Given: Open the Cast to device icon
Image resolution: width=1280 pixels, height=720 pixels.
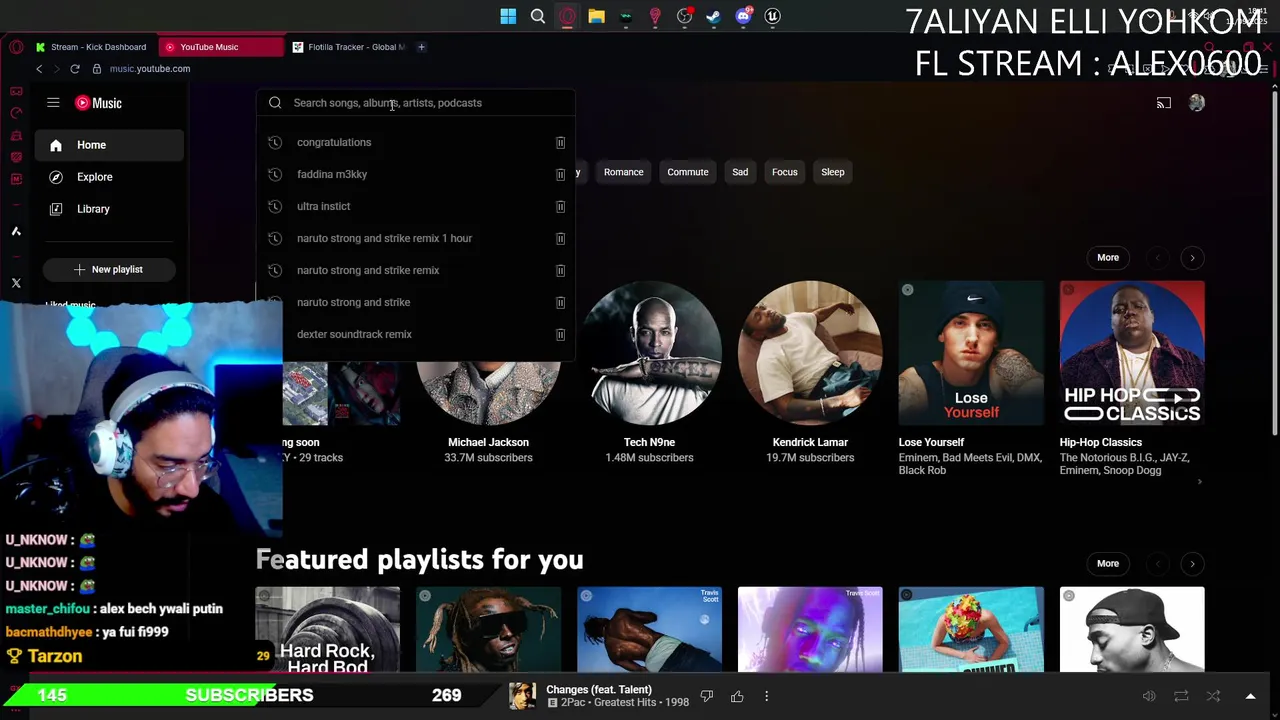Looking at the screenshot, I should (x=1164, y=103).
